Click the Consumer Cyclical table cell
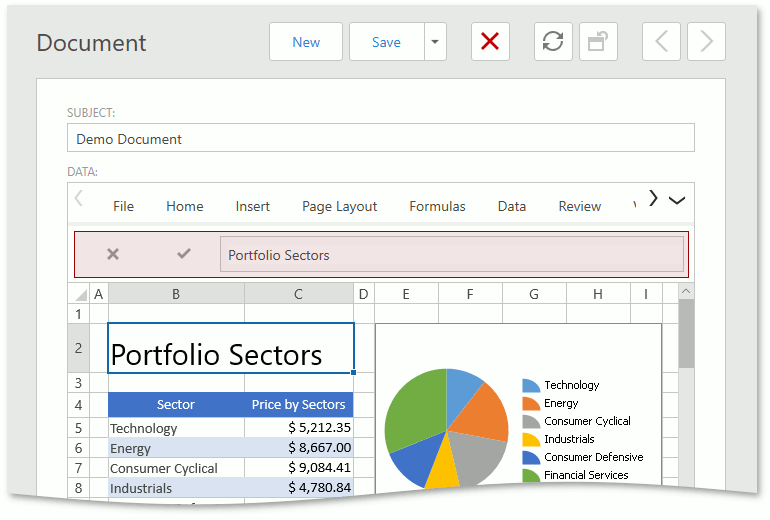 pyautogui.click(x=176, y=468)
